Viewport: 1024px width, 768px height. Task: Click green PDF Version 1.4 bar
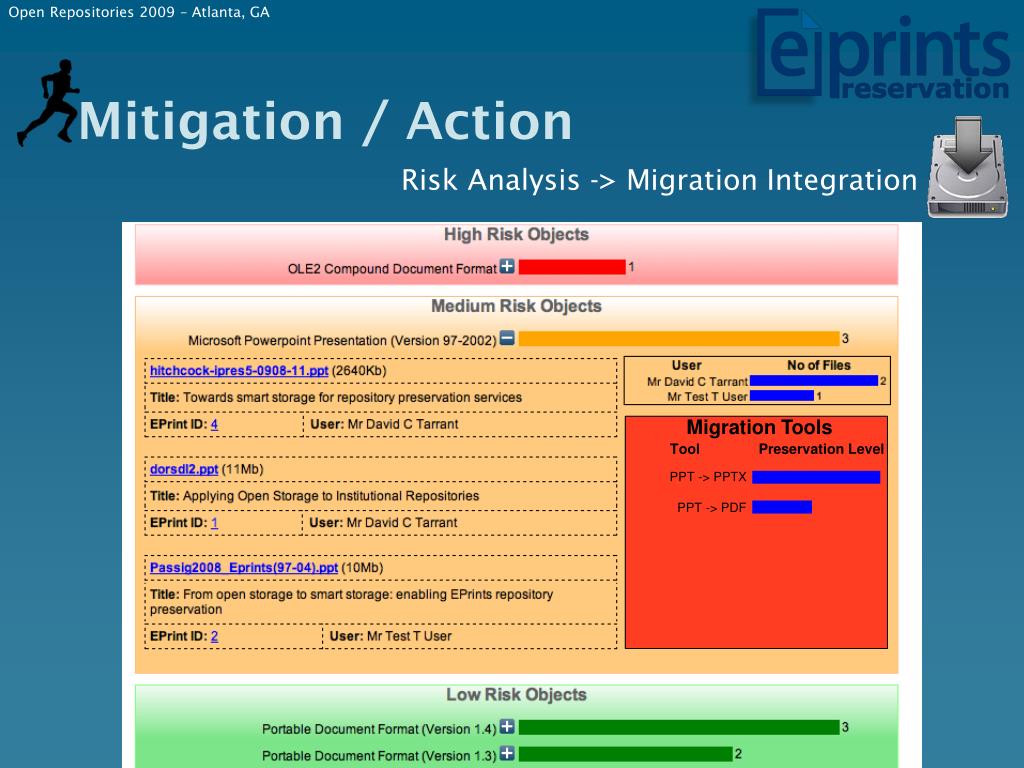pos(679,727)
